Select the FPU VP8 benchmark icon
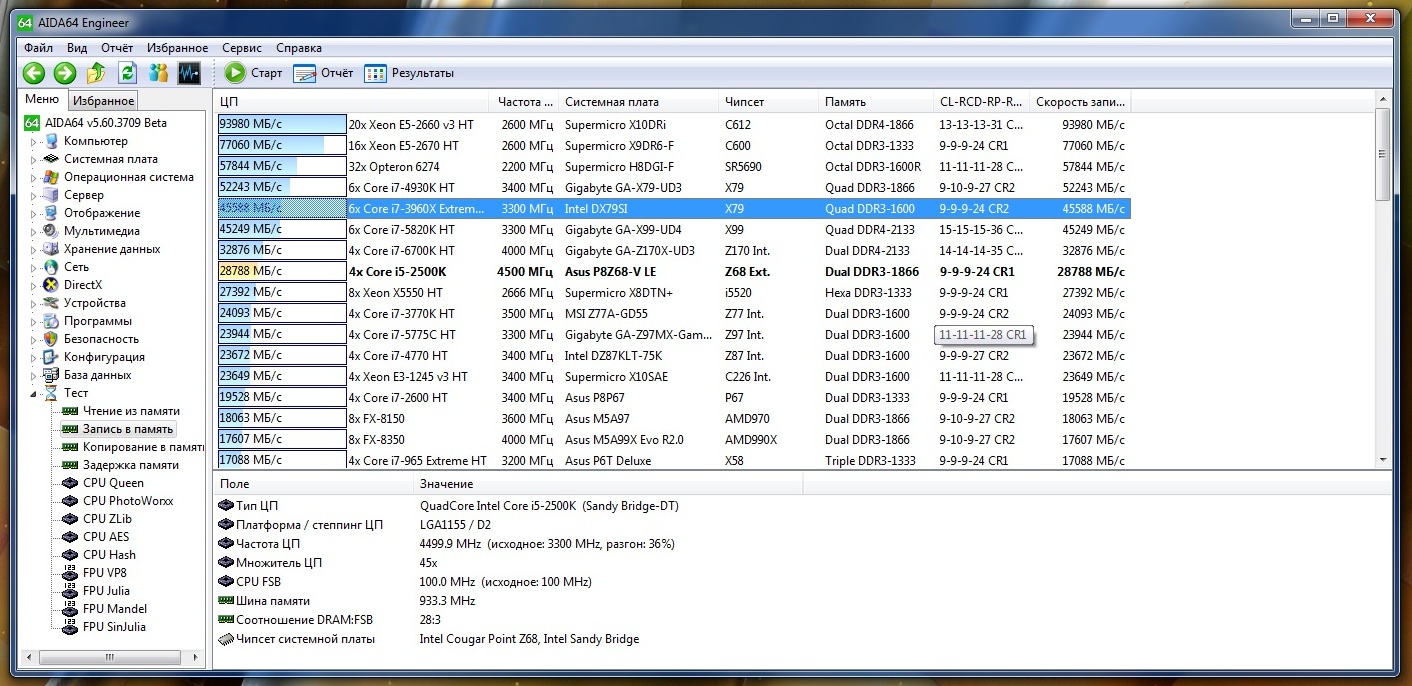The height and width of the screenshot is (686, 1412). click(70, 573)
